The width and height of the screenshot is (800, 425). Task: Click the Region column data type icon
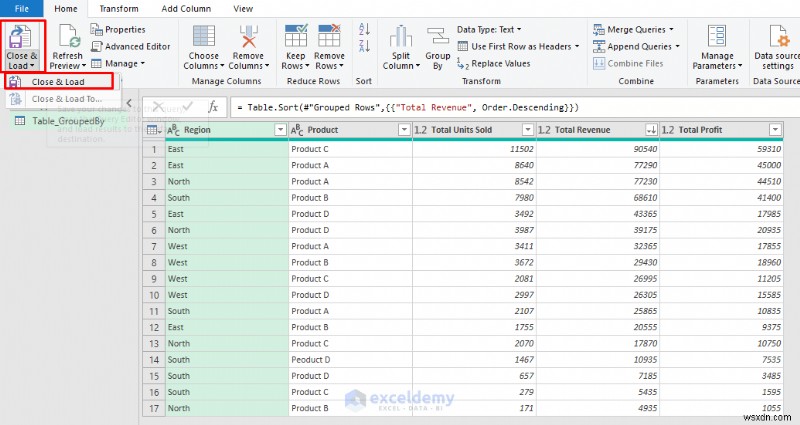pos(173,130)
